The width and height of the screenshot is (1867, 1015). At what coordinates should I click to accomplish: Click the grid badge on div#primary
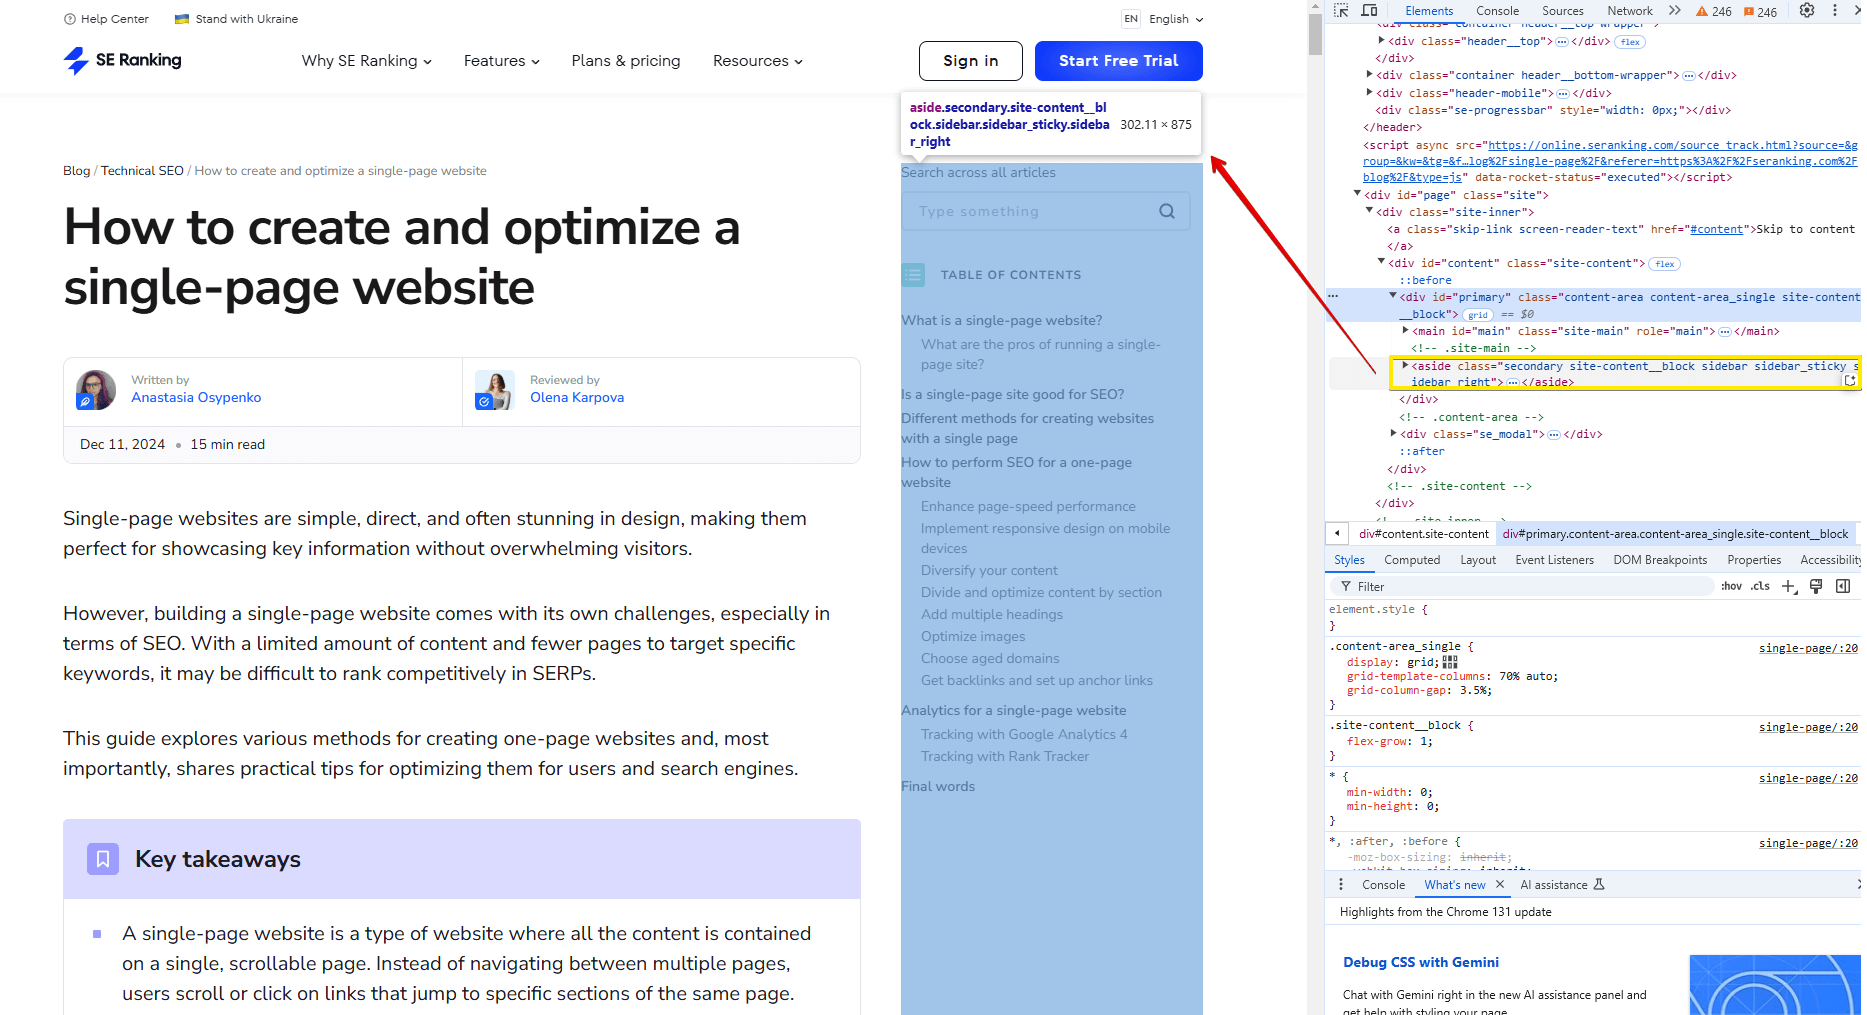[x=1478, y=314]
